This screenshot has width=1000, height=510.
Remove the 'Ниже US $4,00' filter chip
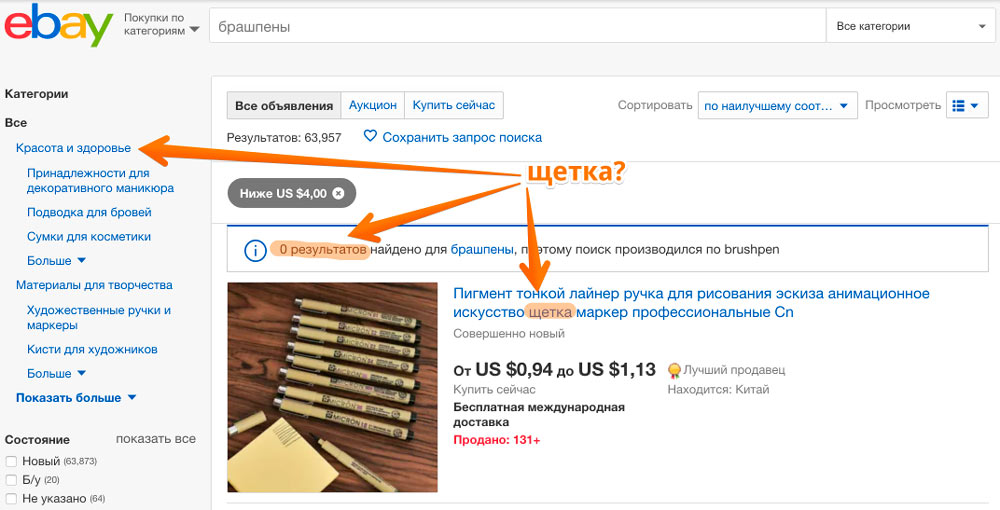338,193
